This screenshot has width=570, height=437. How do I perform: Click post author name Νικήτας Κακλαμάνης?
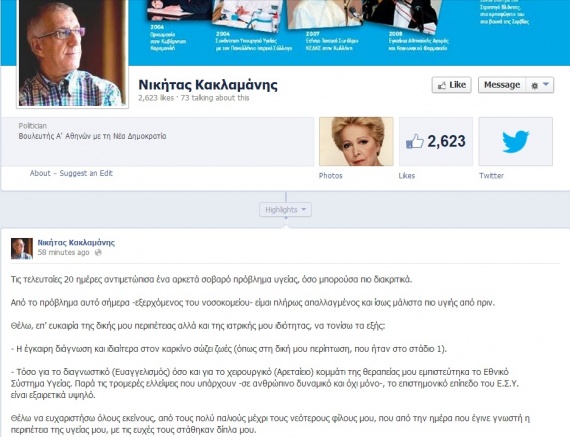76,242
